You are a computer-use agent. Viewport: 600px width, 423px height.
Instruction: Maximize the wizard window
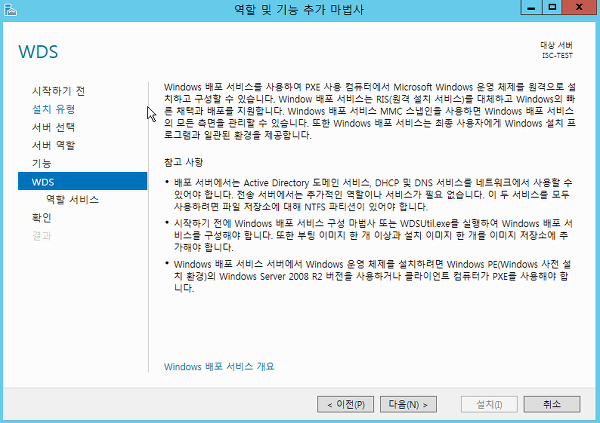(x=552, y=7)
